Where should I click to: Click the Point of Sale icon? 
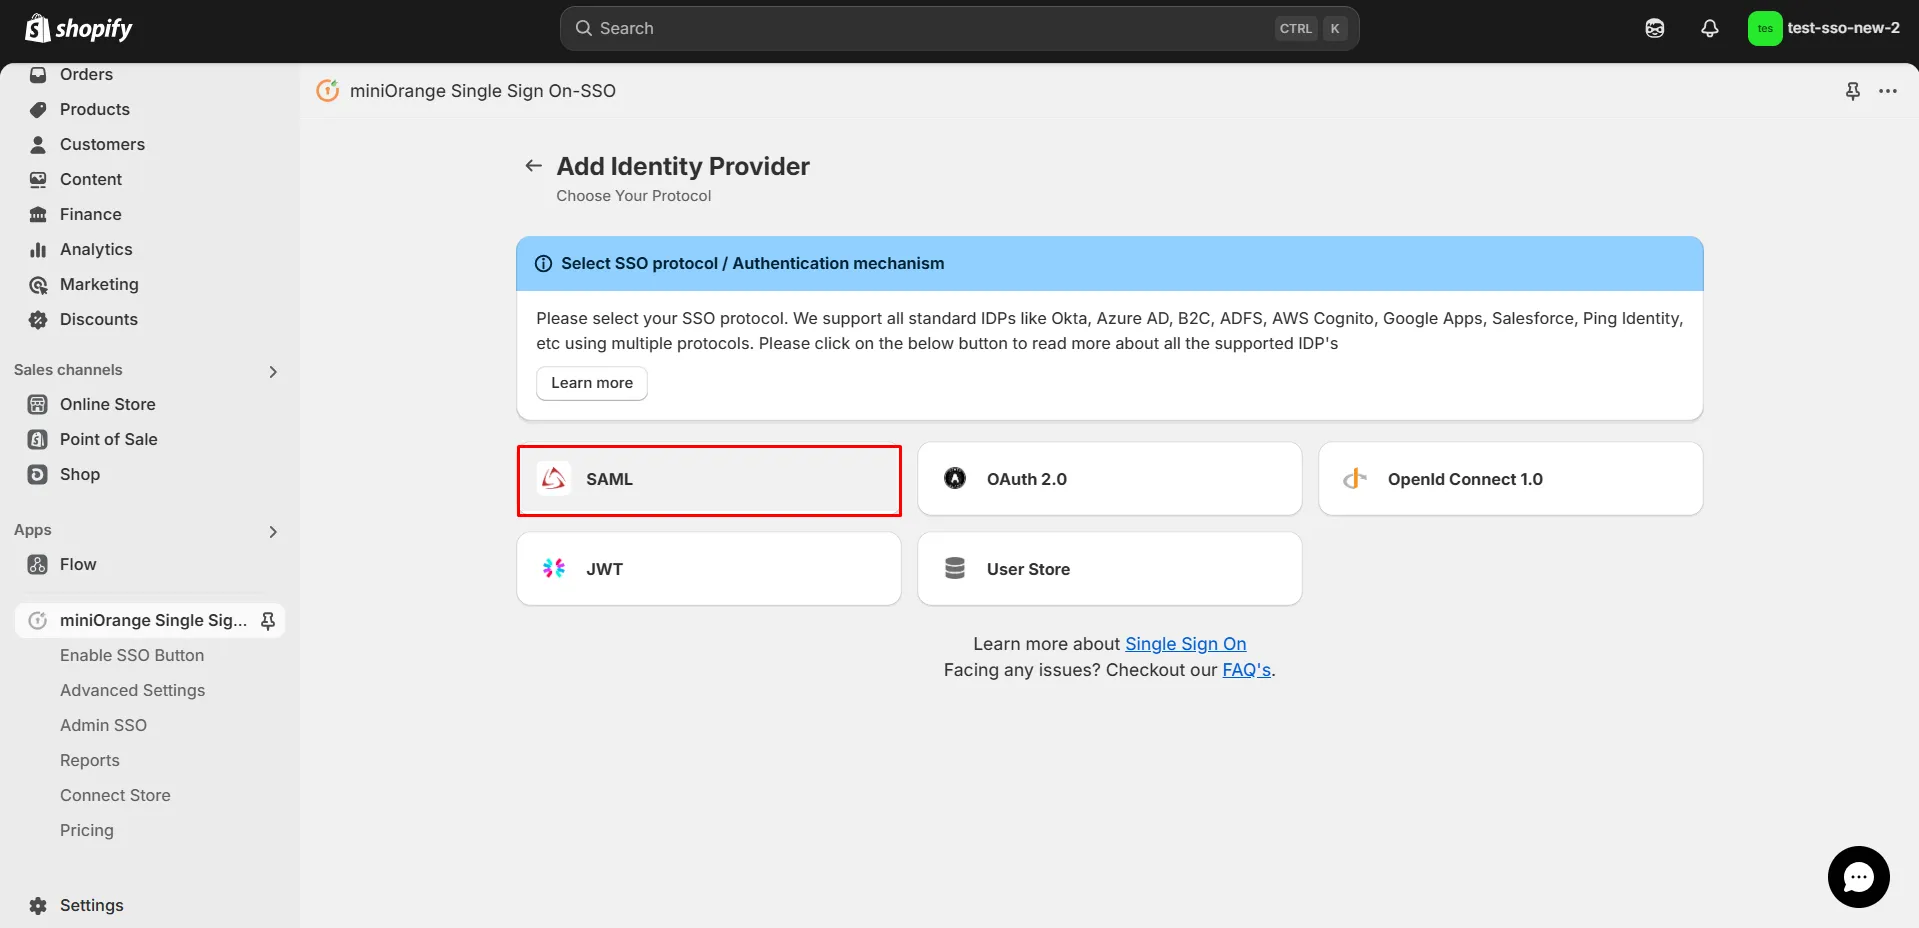pyautogui.click(x=38, y=440)
